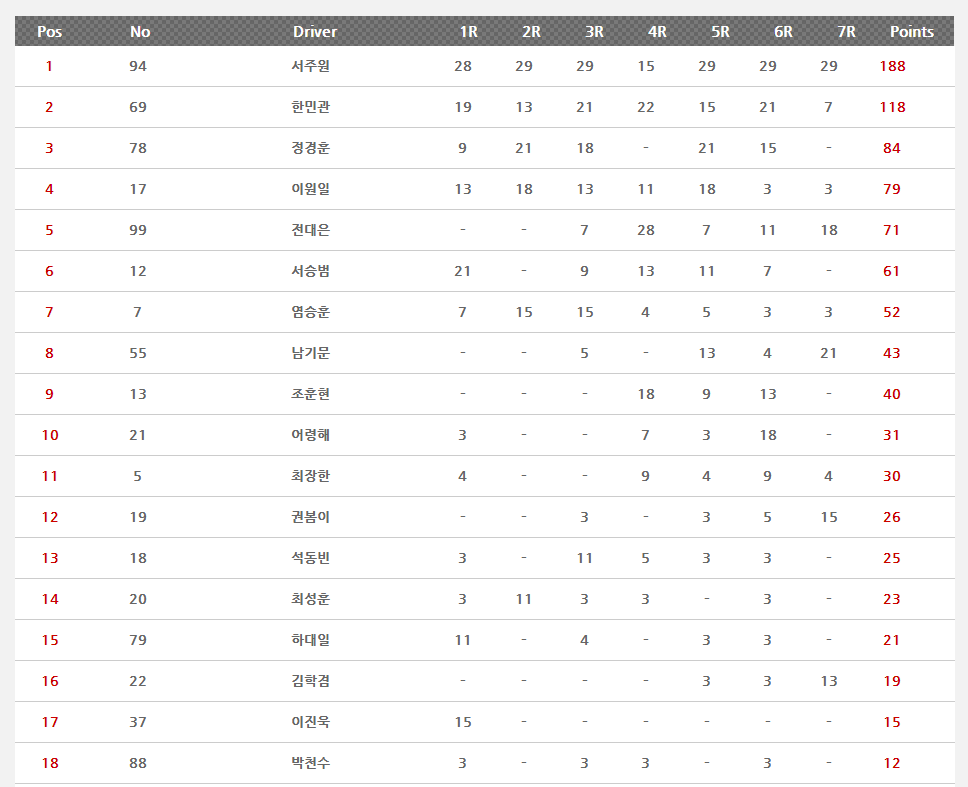Image resolution: width=968 pixels, height=787 pixels.
Task: Click car number 99
Action: pyautogui.click(x=138, y=230)
